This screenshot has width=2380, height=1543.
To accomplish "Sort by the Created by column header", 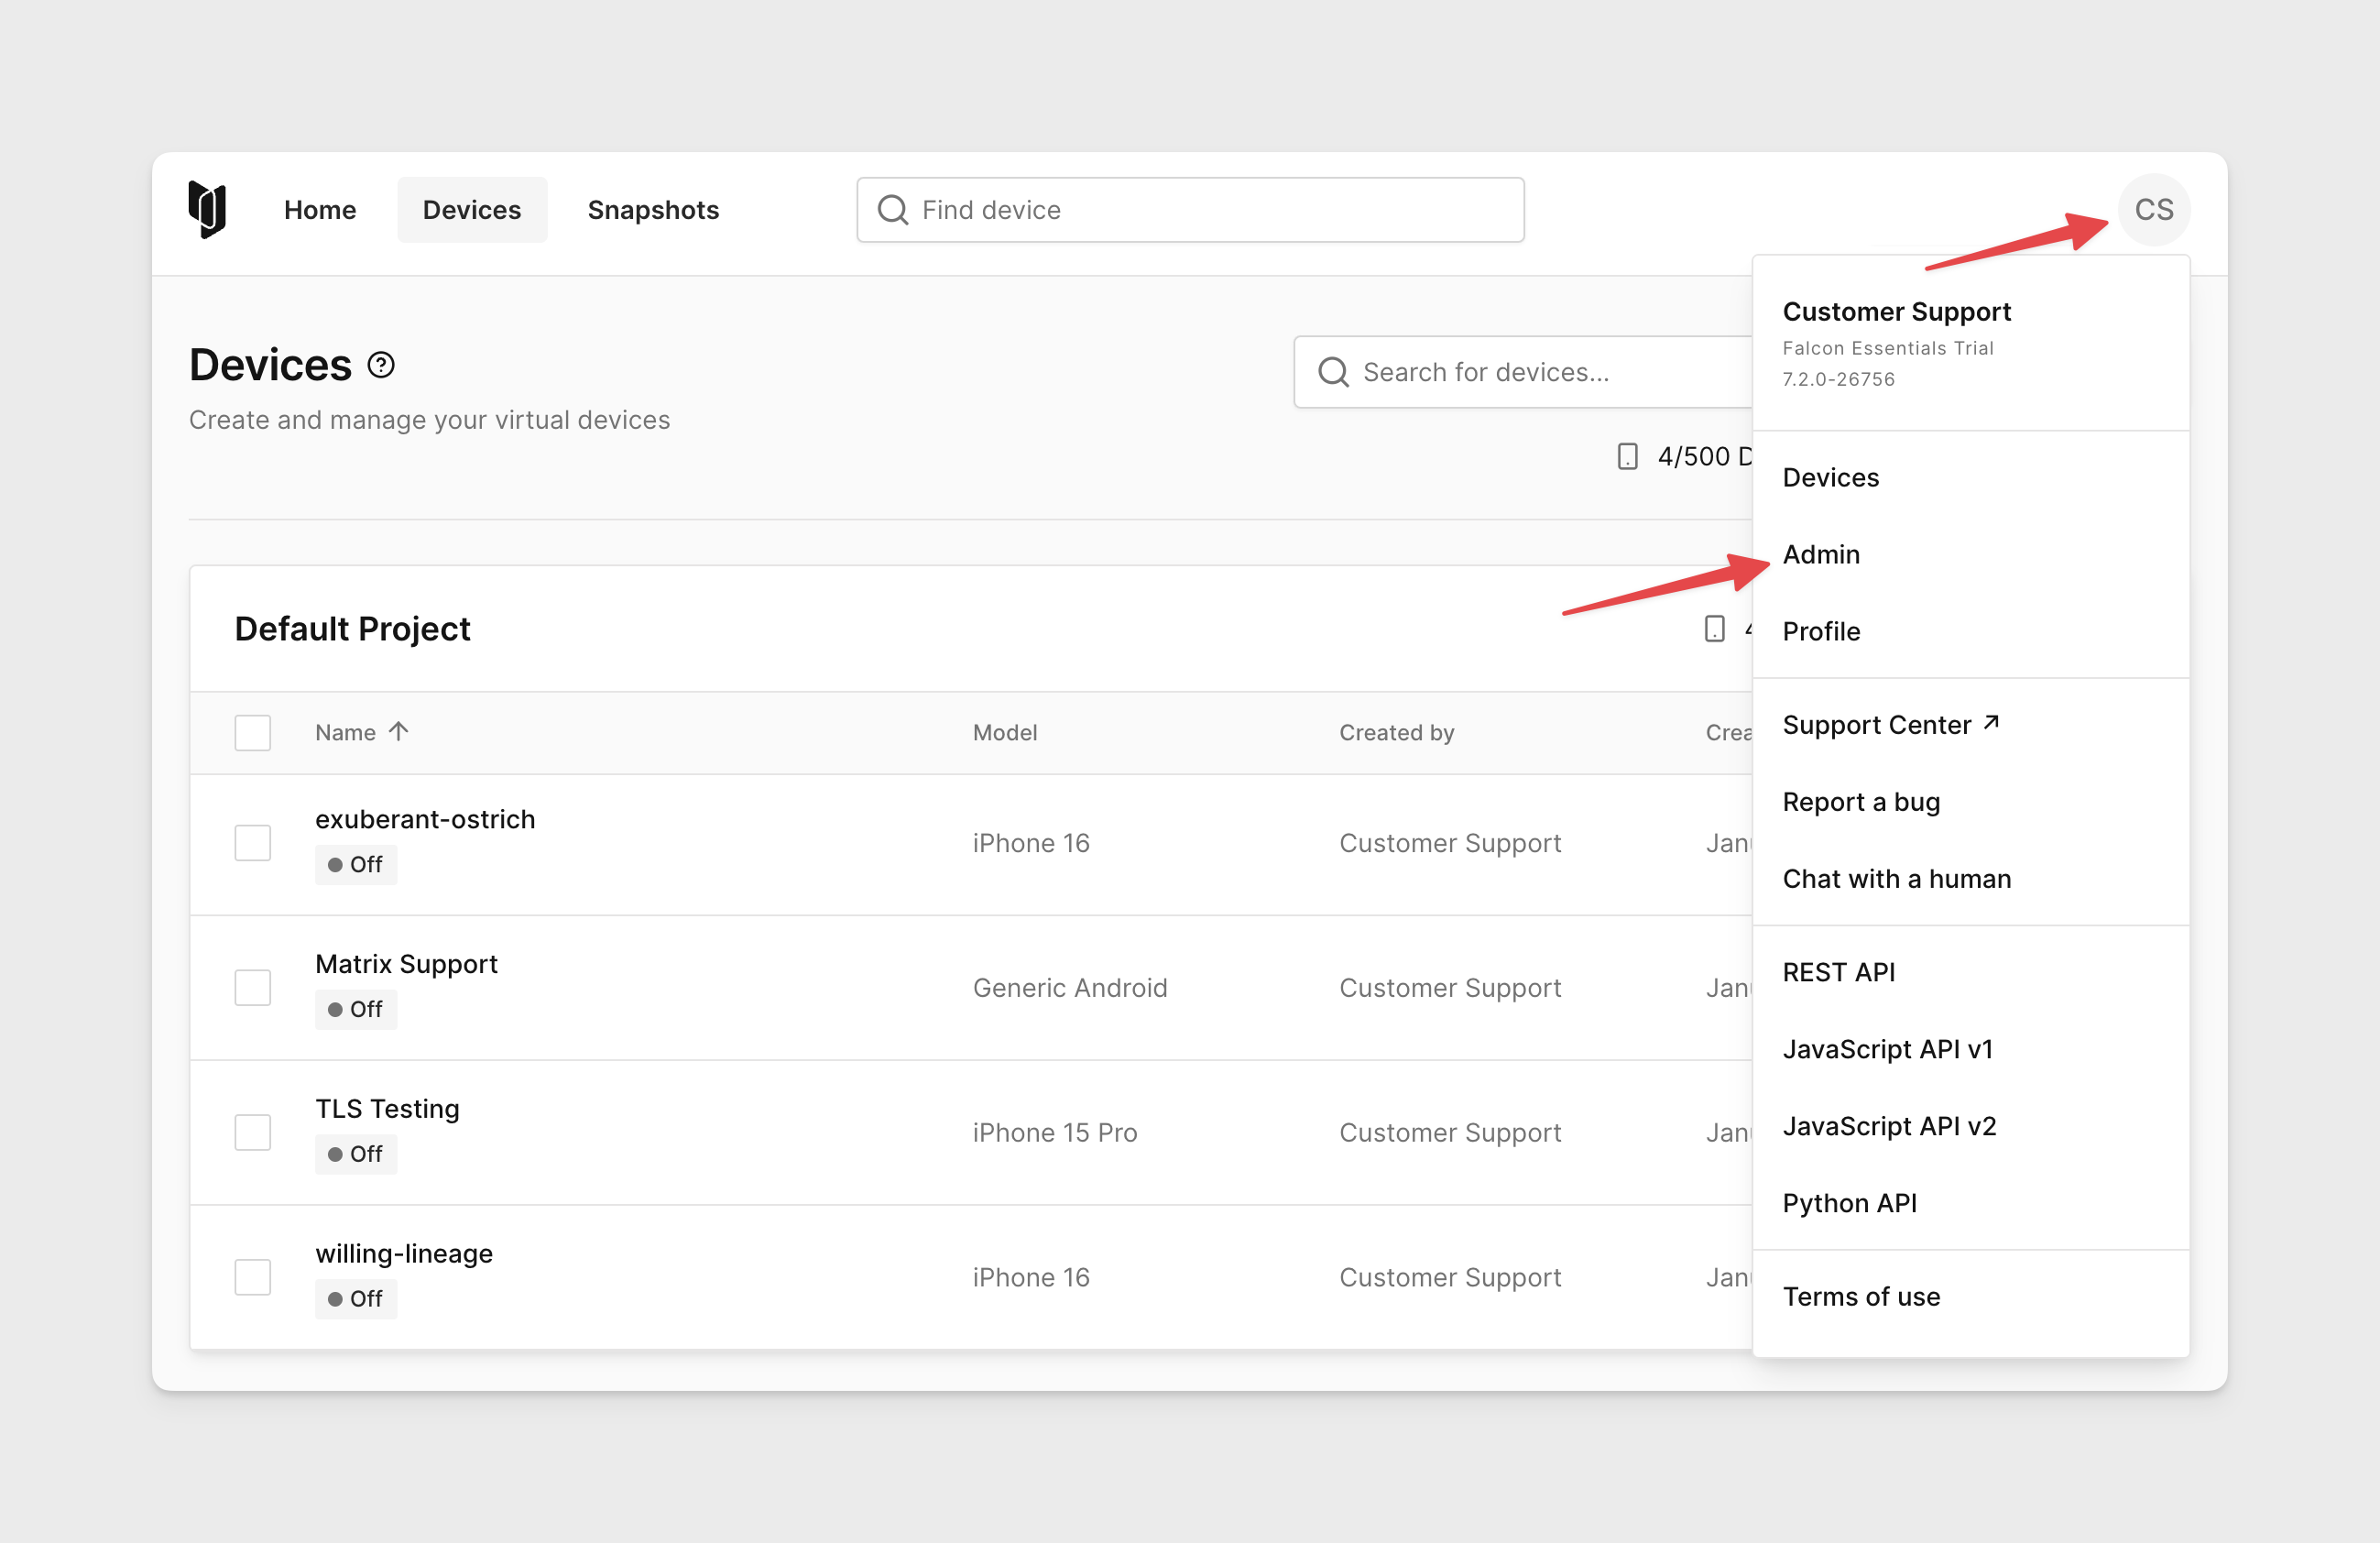I will [1396, 733].
